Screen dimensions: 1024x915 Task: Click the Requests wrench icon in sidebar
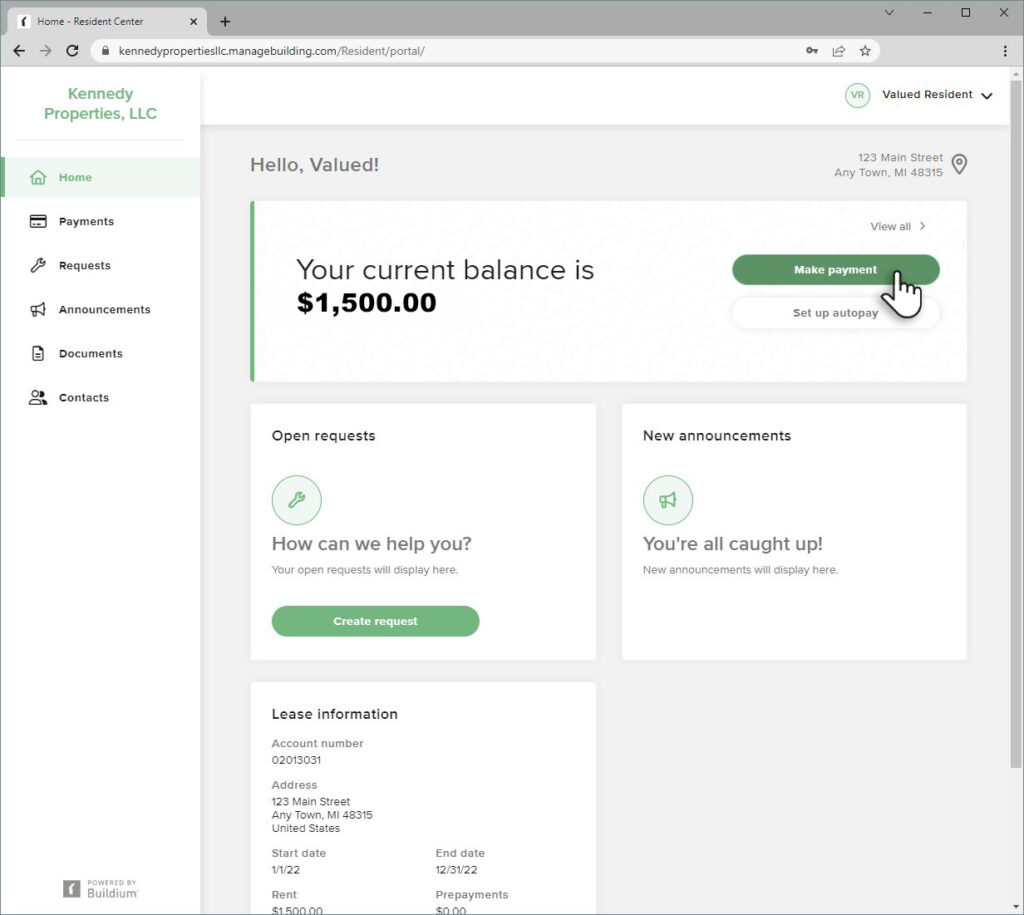(38, 266)
